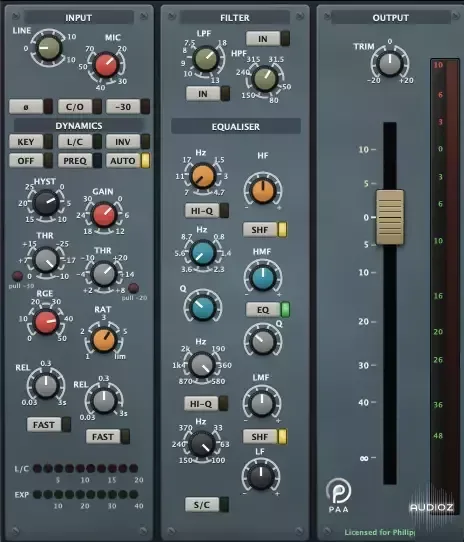Click the OUTPUT section header
Image resolution: width=464 pixels, height=542 pixels.
391,18
